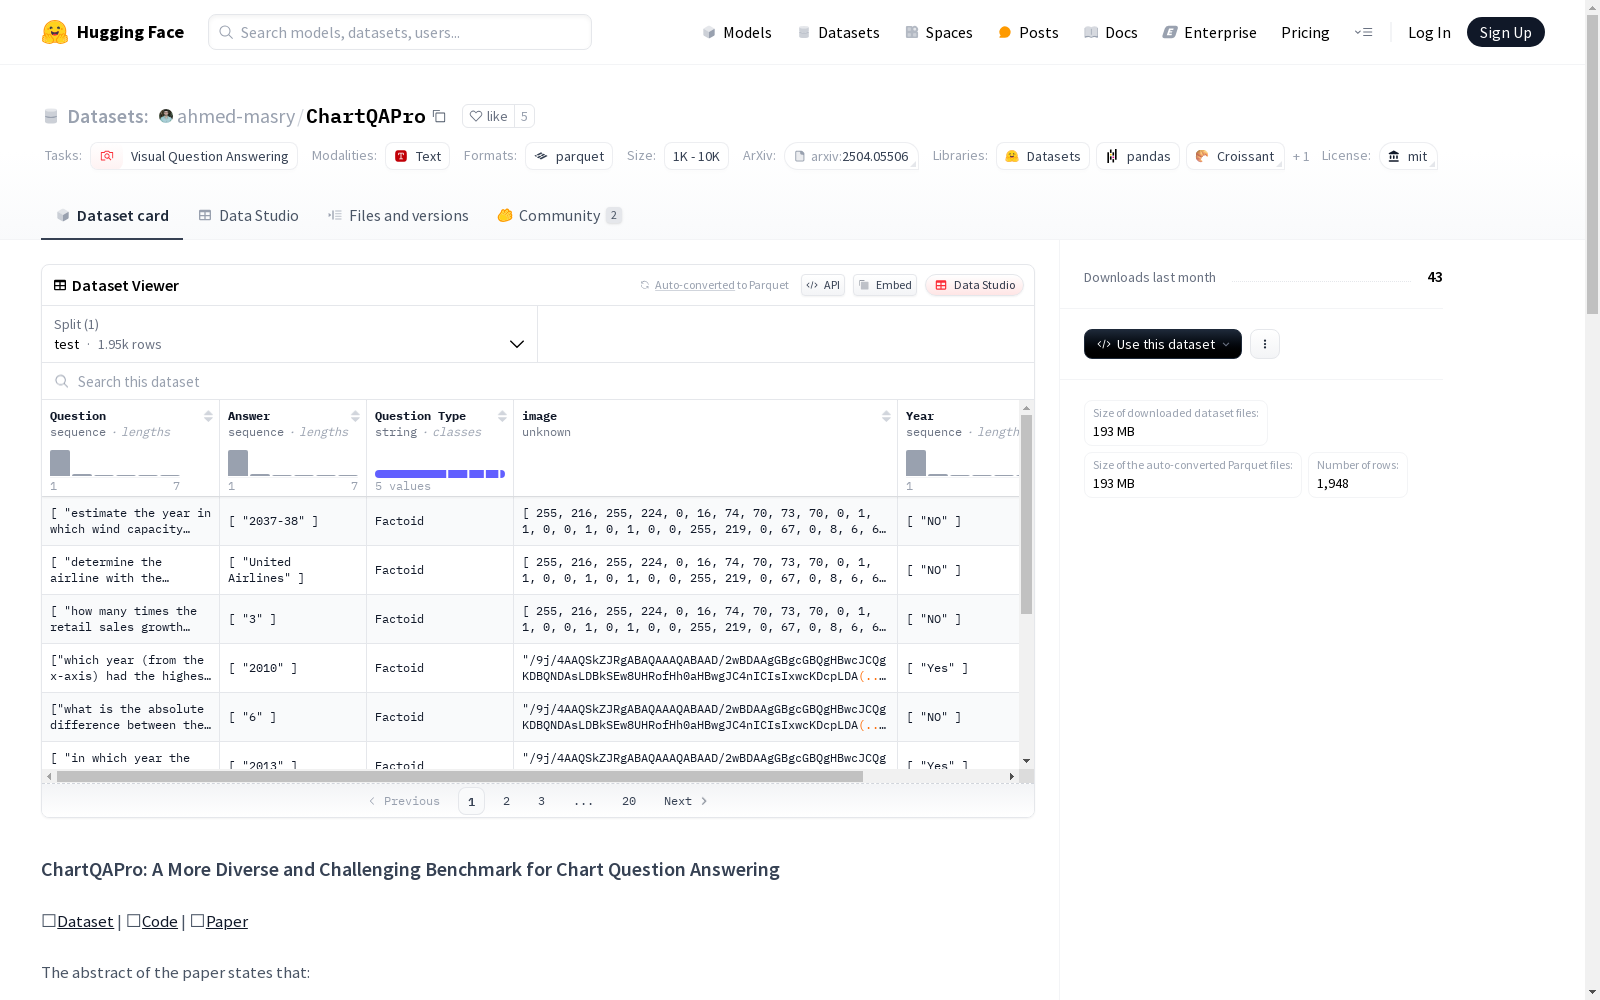Screen dimensions: 1600x1000
Task: Focus the Search this dataset field
Action: [538, 381]
